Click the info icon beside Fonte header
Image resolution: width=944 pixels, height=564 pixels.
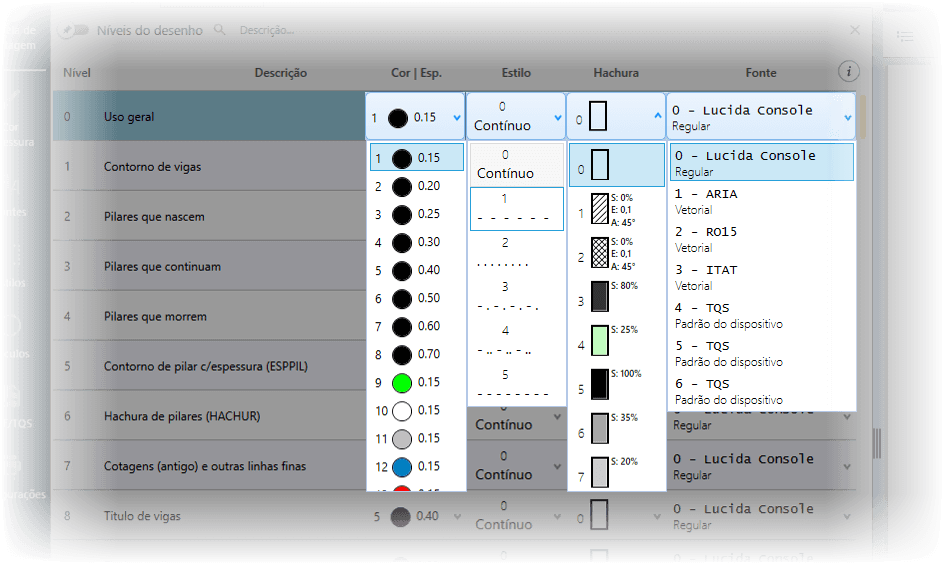849,71
